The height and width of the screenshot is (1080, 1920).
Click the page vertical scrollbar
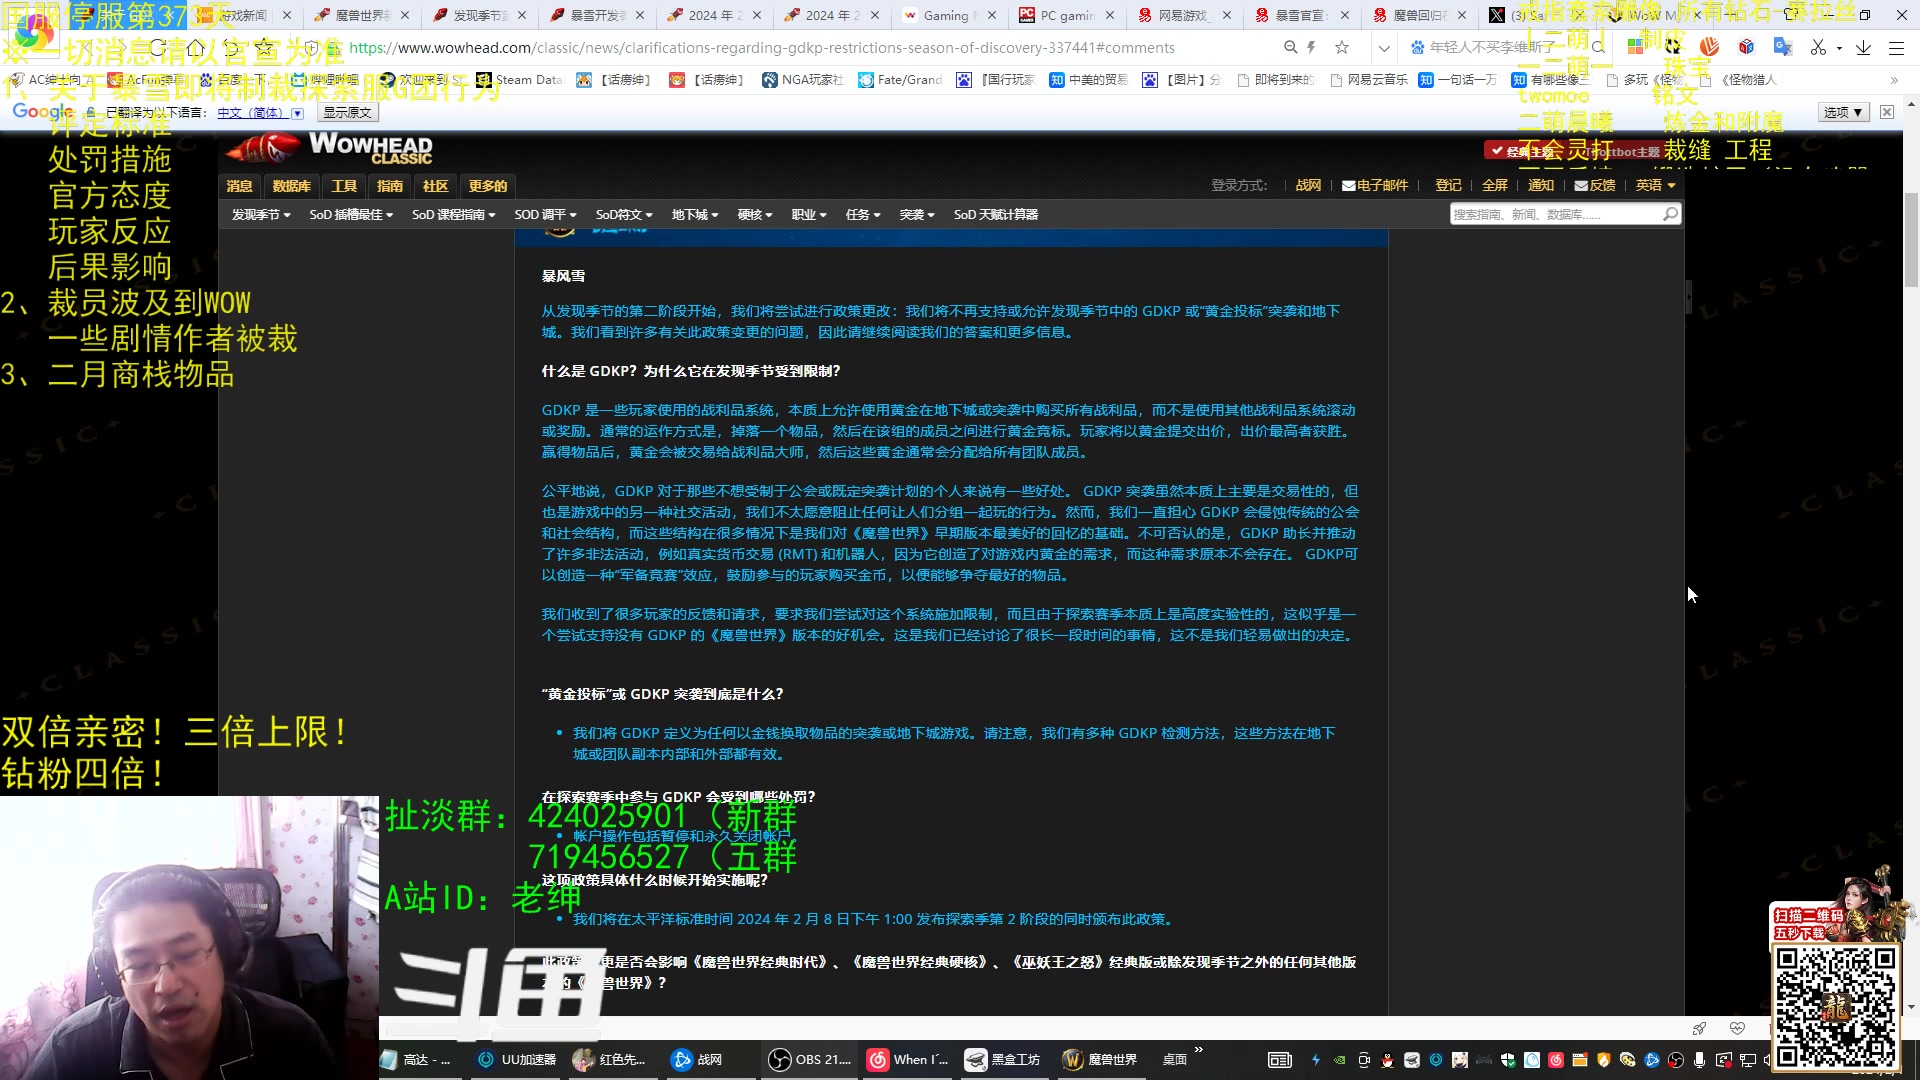coord(1911,240)
